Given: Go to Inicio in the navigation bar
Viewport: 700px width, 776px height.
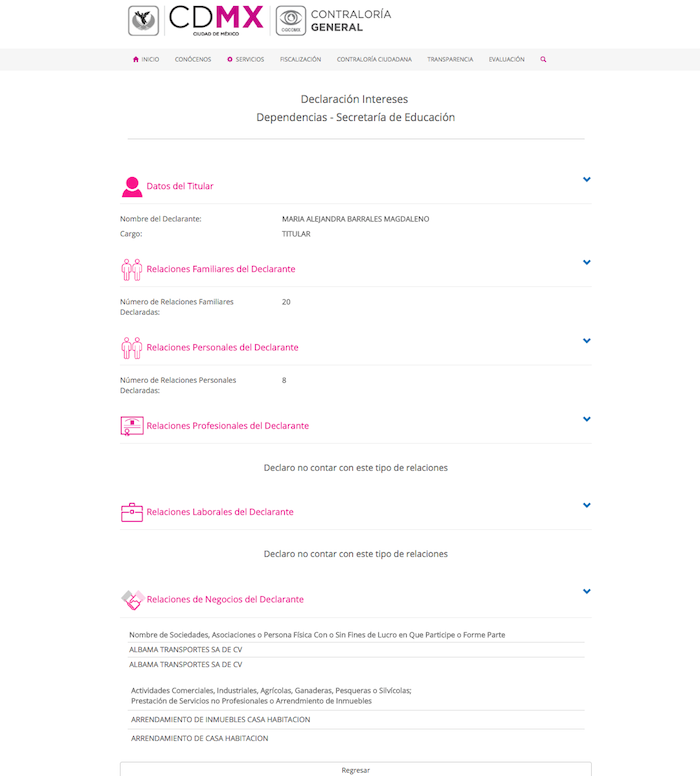Looking at the screenshot, I should pyautogui.click(x=146, y=60).
